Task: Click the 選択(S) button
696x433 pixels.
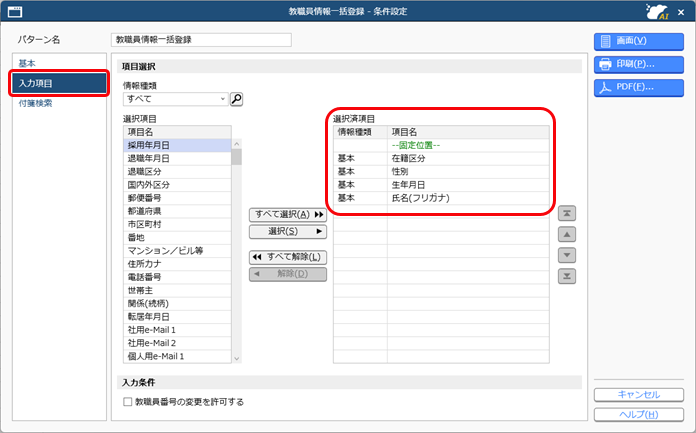Action: (288, 231)
